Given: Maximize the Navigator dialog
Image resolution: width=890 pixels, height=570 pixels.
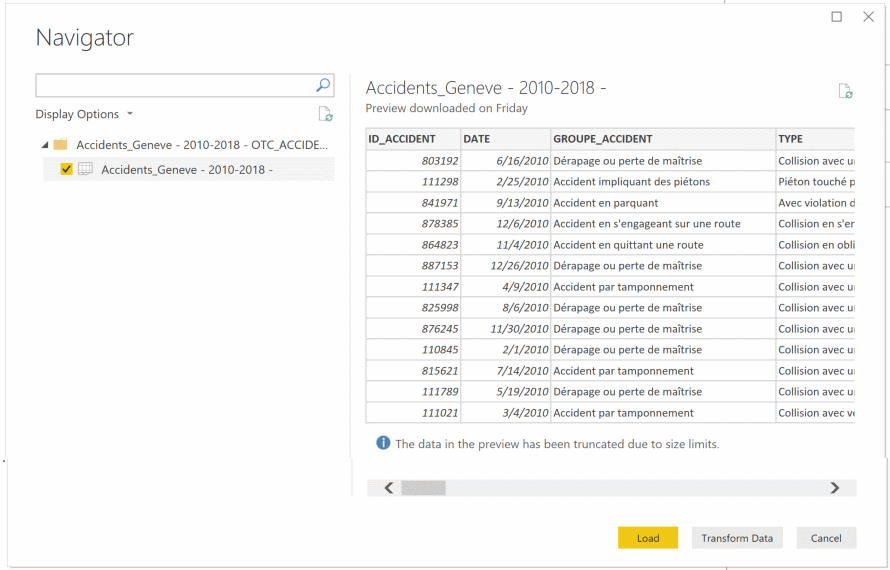Looking at the screenshot, I should 837,16.
